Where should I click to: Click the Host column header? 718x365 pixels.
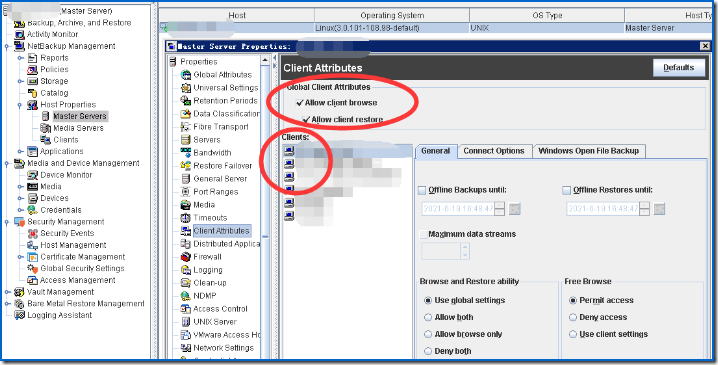tap(237, 15)
